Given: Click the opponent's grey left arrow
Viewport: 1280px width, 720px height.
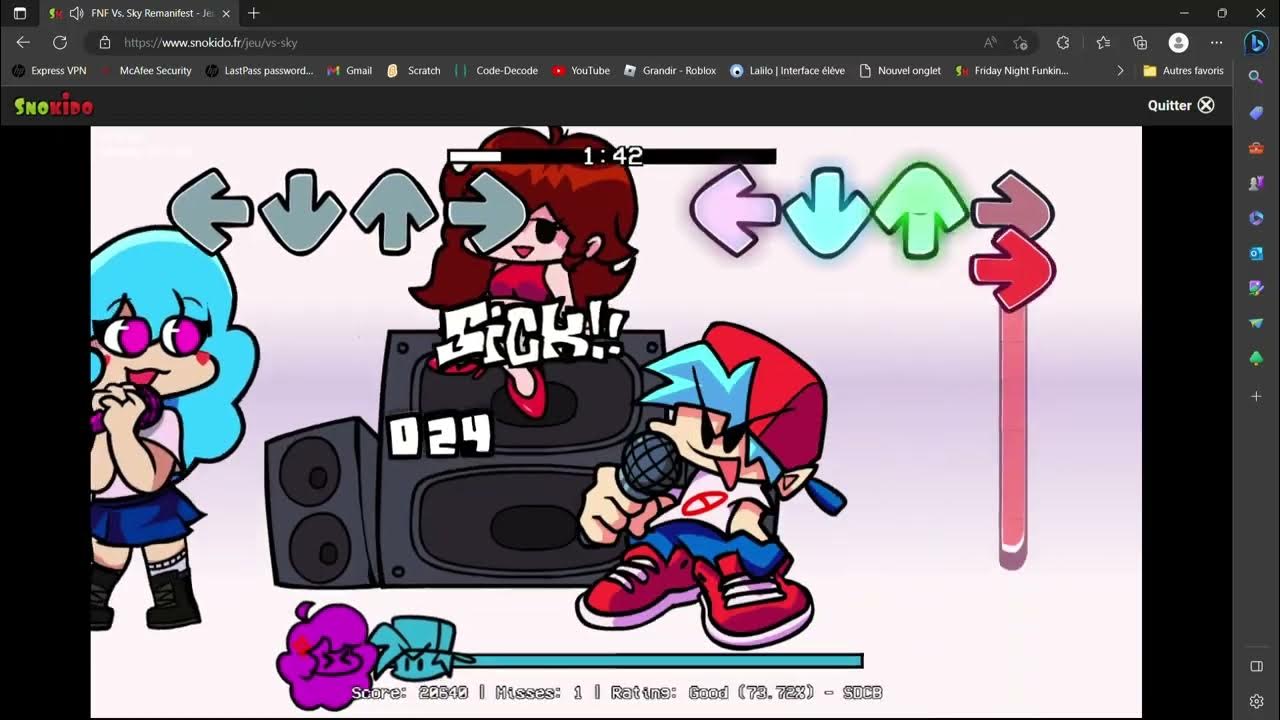Looking at the screenshot, I should tap(210, 211).
